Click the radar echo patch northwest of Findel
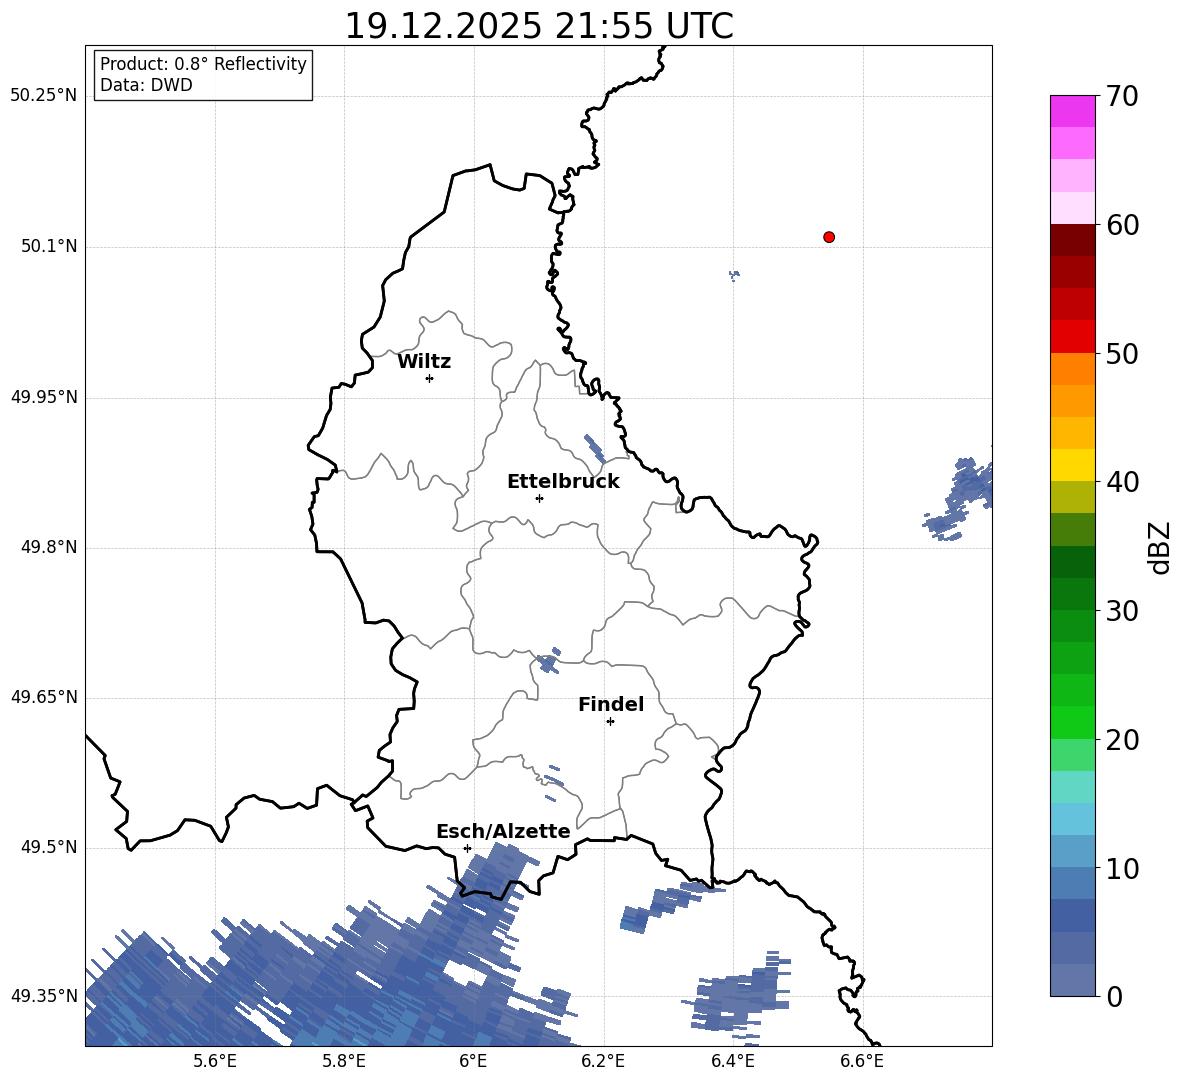Screen dimensions: 1184x1081 [549, 661]
